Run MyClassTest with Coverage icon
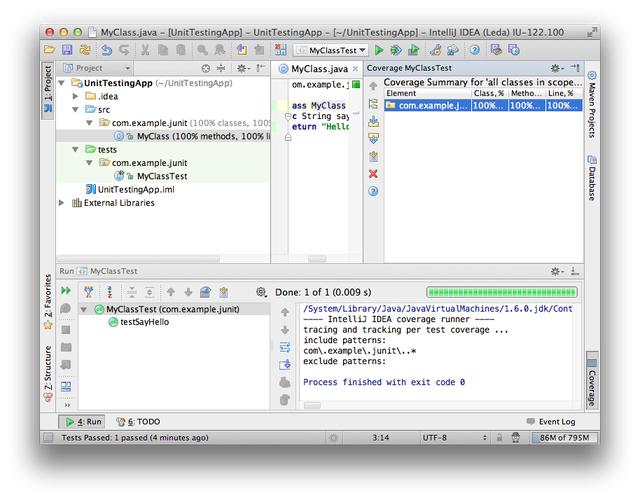Screen dimensions: 640x500 (413, 50)
